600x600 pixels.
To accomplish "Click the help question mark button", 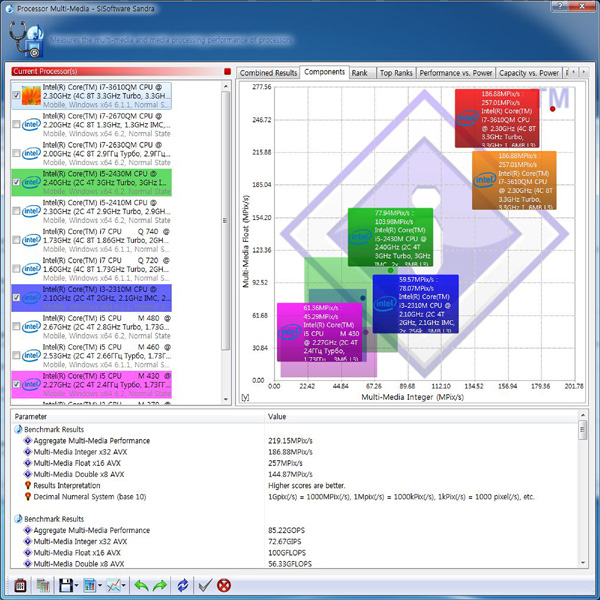I will click(x=561, y=6).
